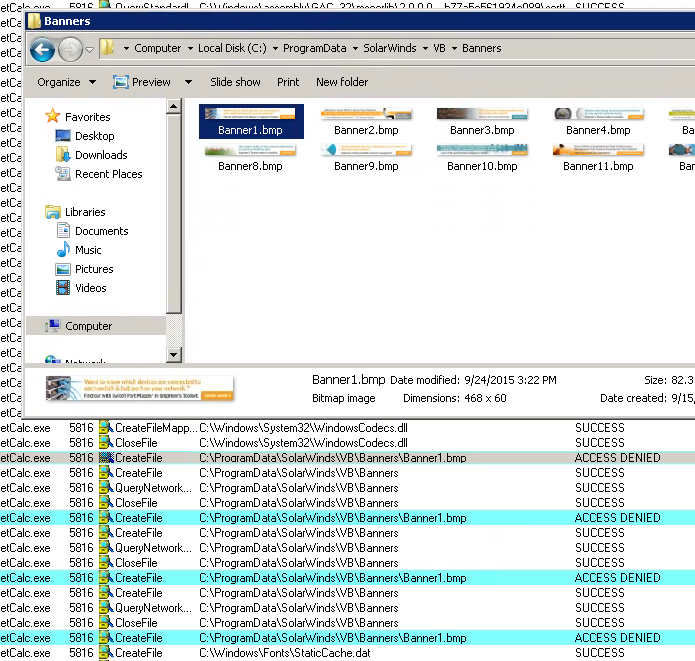Click the Preview toolbar button

coord(142,82)
